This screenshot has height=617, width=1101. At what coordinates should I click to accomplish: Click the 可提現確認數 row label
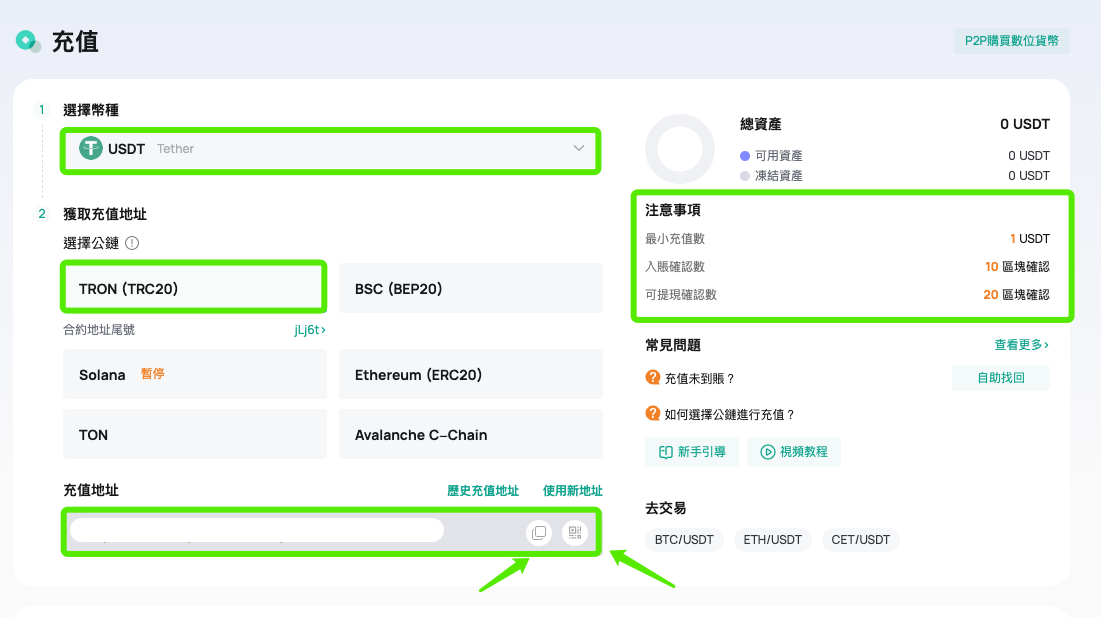pyautogui.click(x=681, y=295)
